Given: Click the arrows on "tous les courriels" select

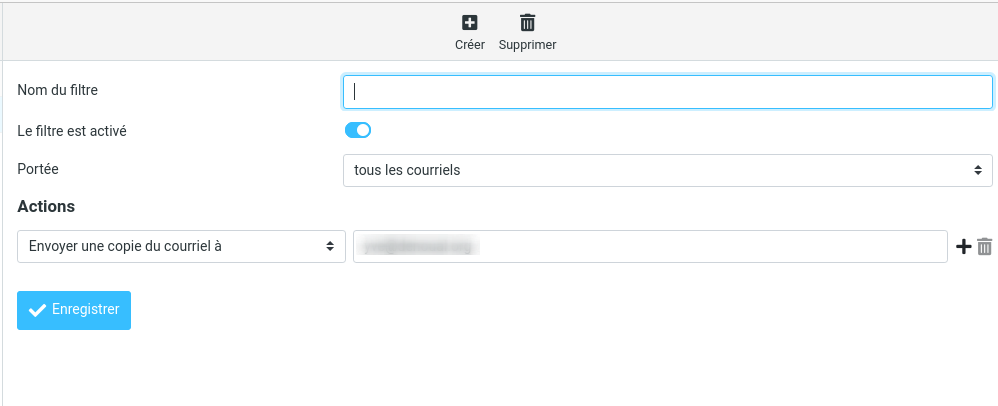Looking at the screenshot, I should [978, 170].
